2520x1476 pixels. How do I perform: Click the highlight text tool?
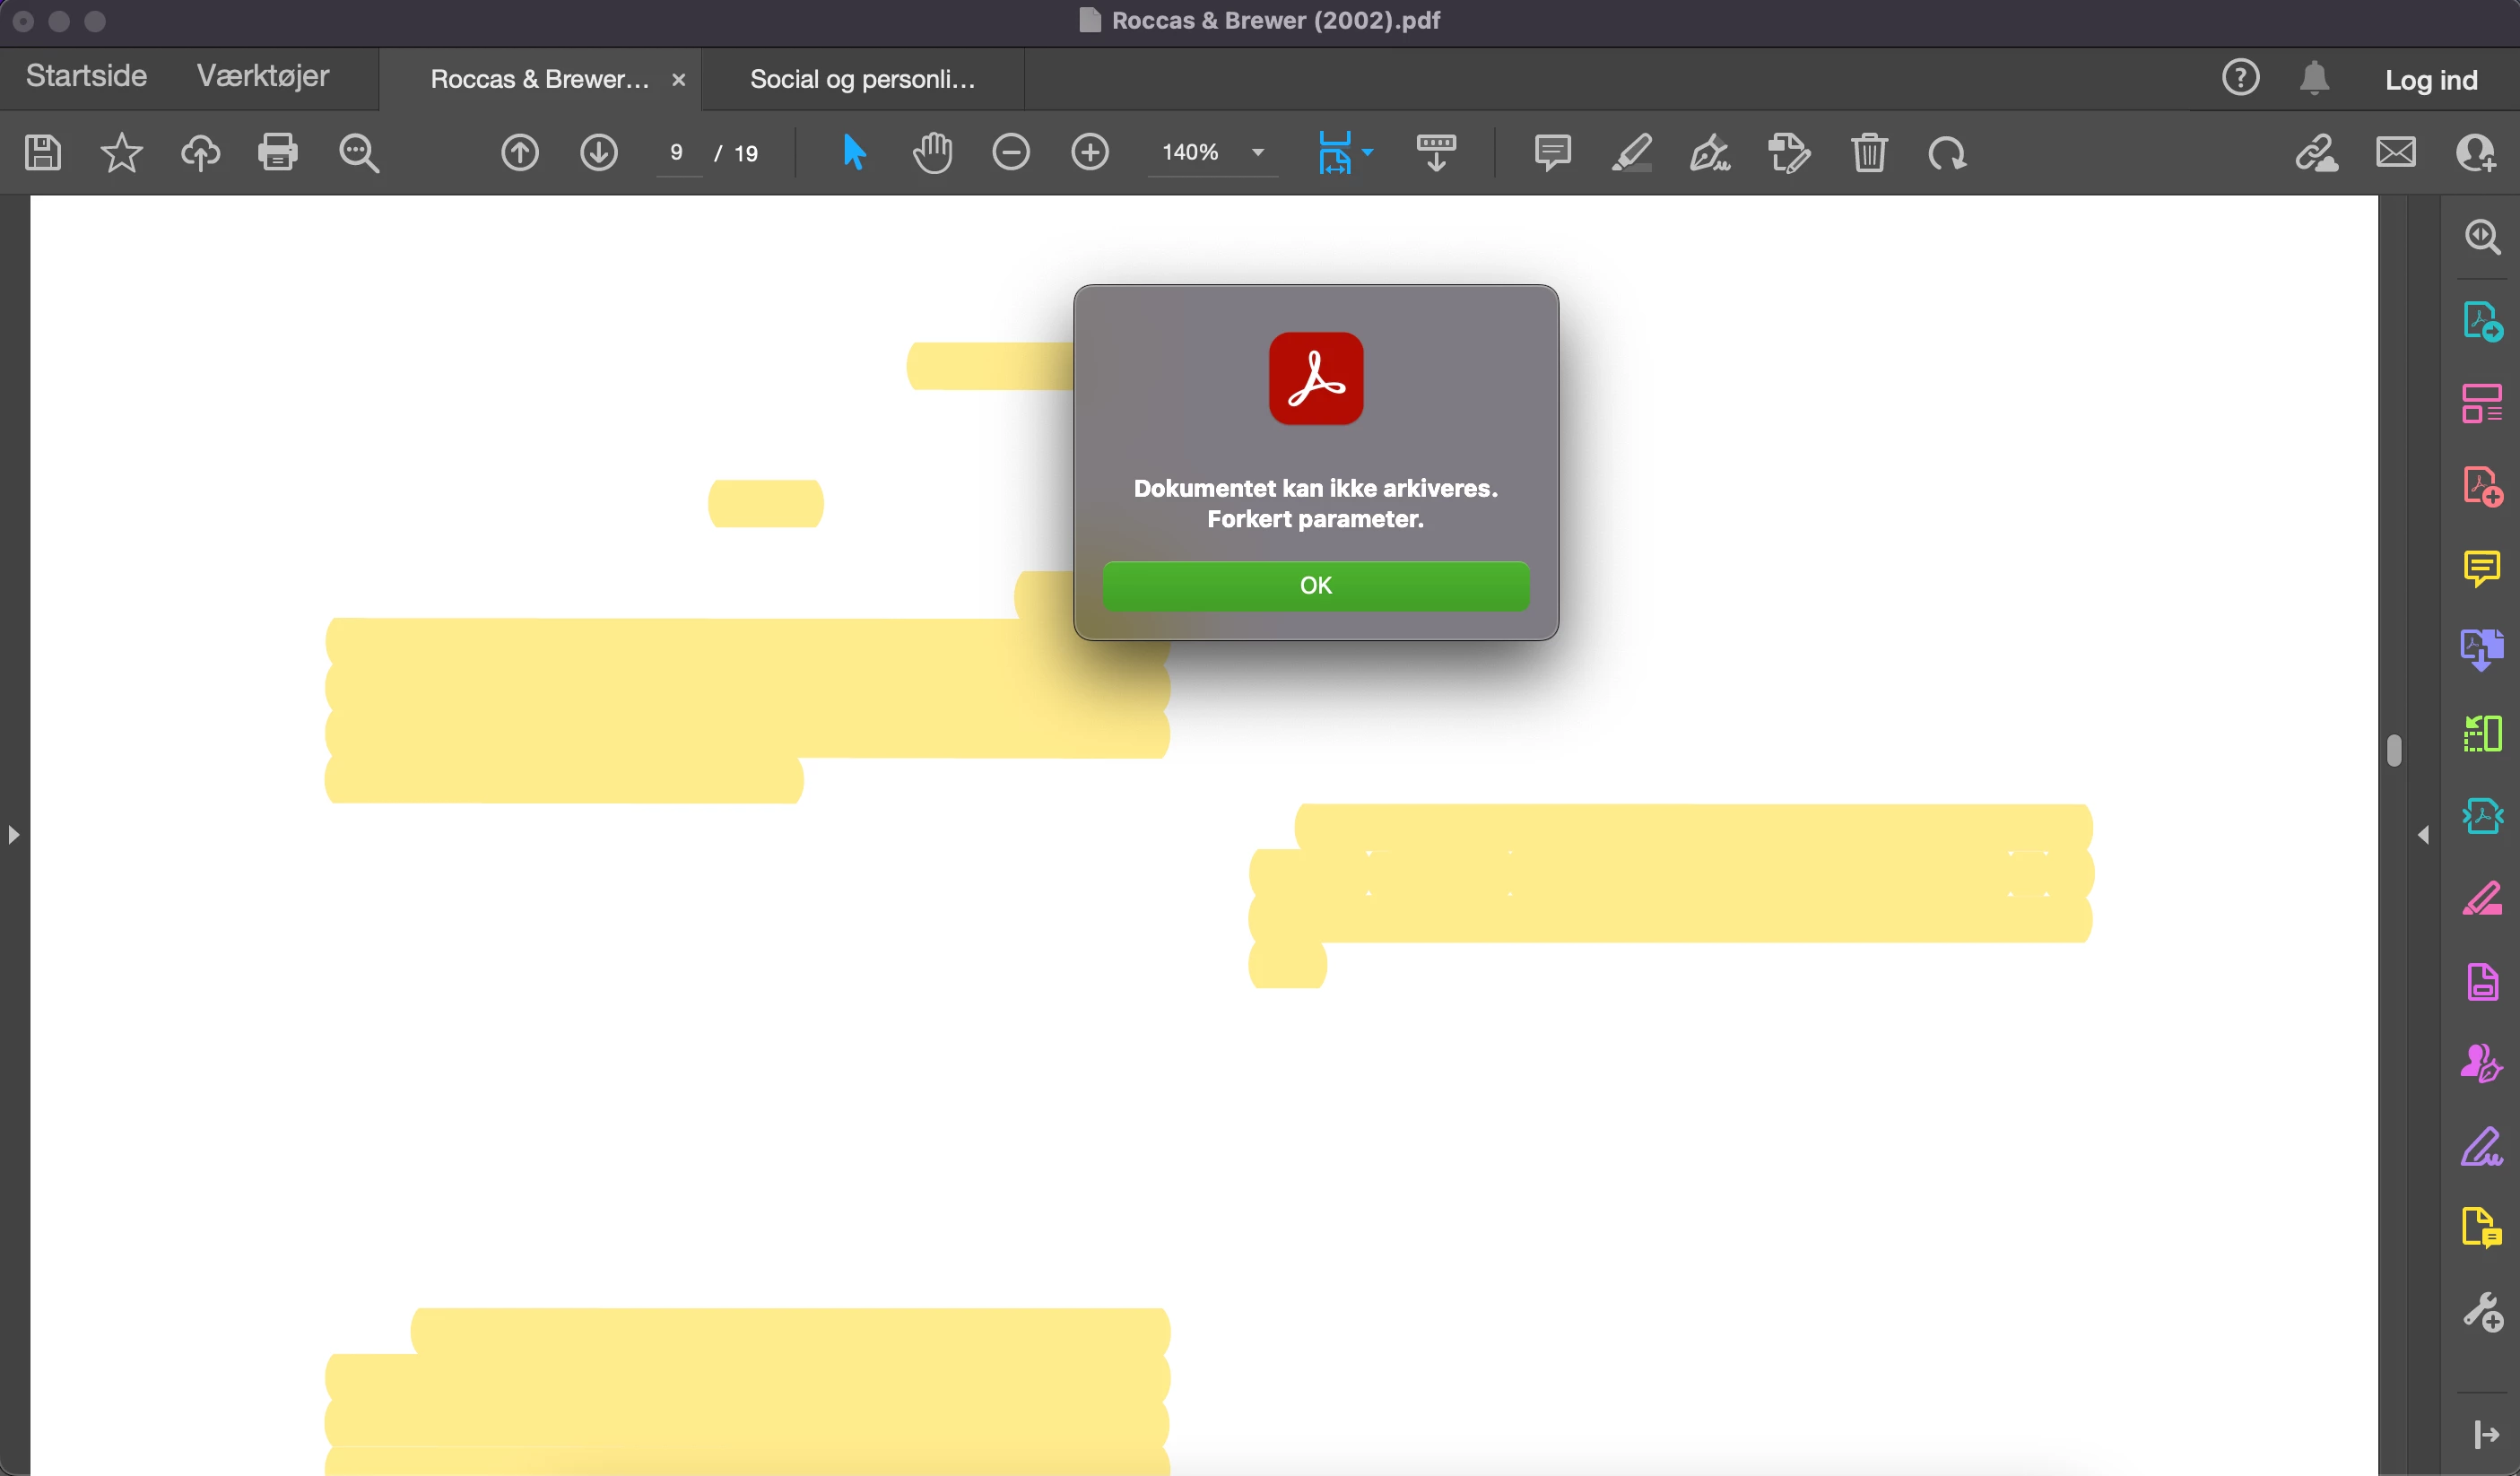(x=1631, y=153)
